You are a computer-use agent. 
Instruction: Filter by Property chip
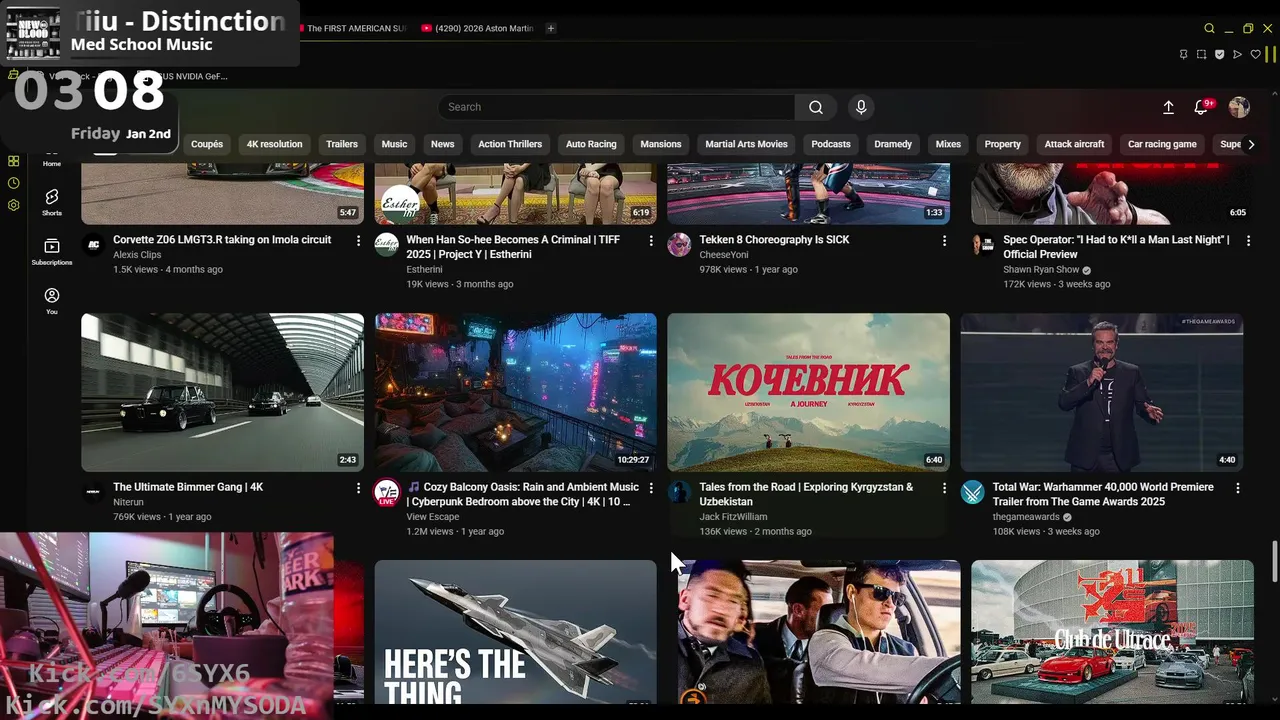pyautogui.click(x=1003, y=144)
